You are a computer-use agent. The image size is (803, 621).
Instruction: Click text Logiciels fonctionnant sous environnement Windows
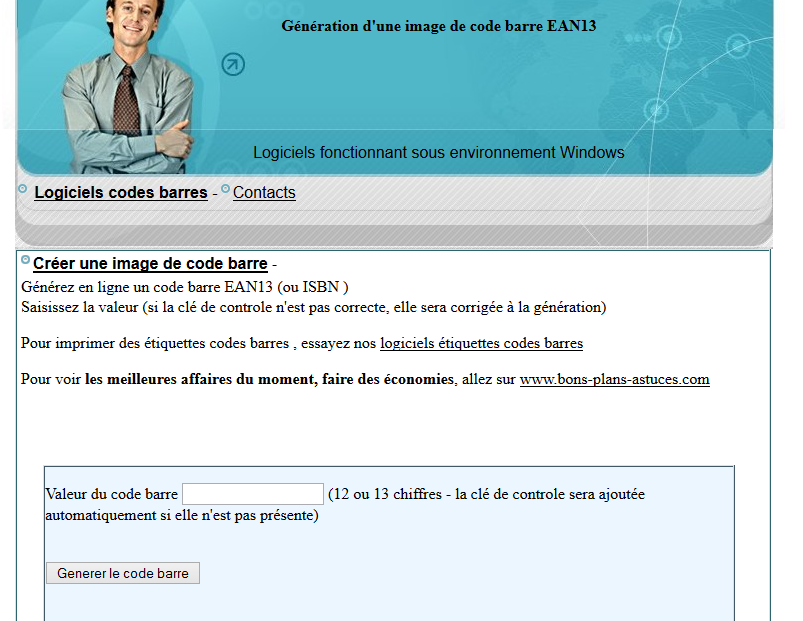(x=439, y=153)
